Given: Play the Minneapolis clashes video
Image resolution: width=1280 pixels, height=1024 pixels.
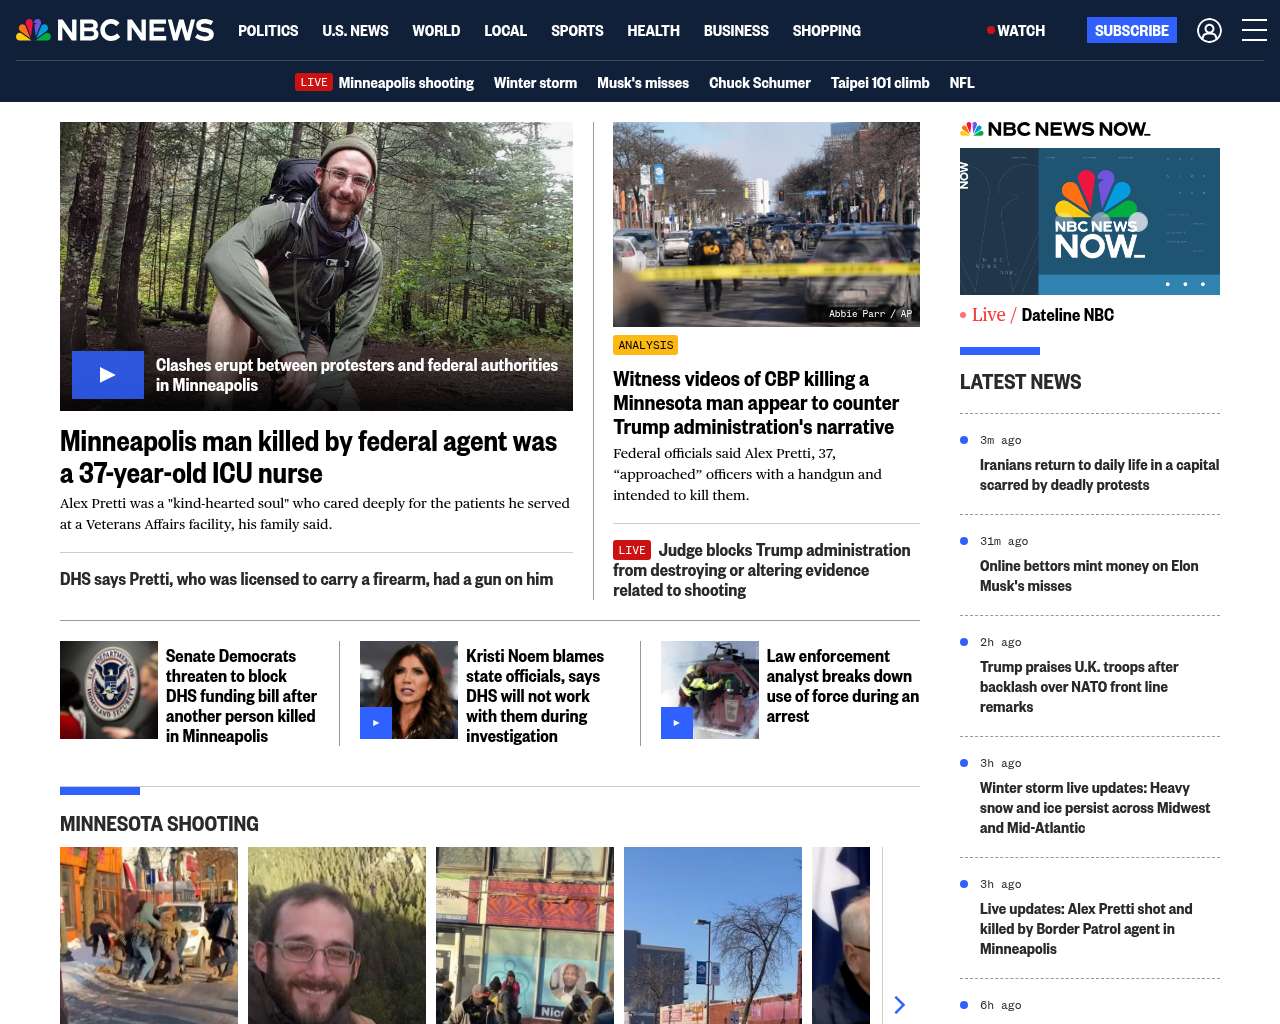Looking at the screenshot, I should coord(108,375).
